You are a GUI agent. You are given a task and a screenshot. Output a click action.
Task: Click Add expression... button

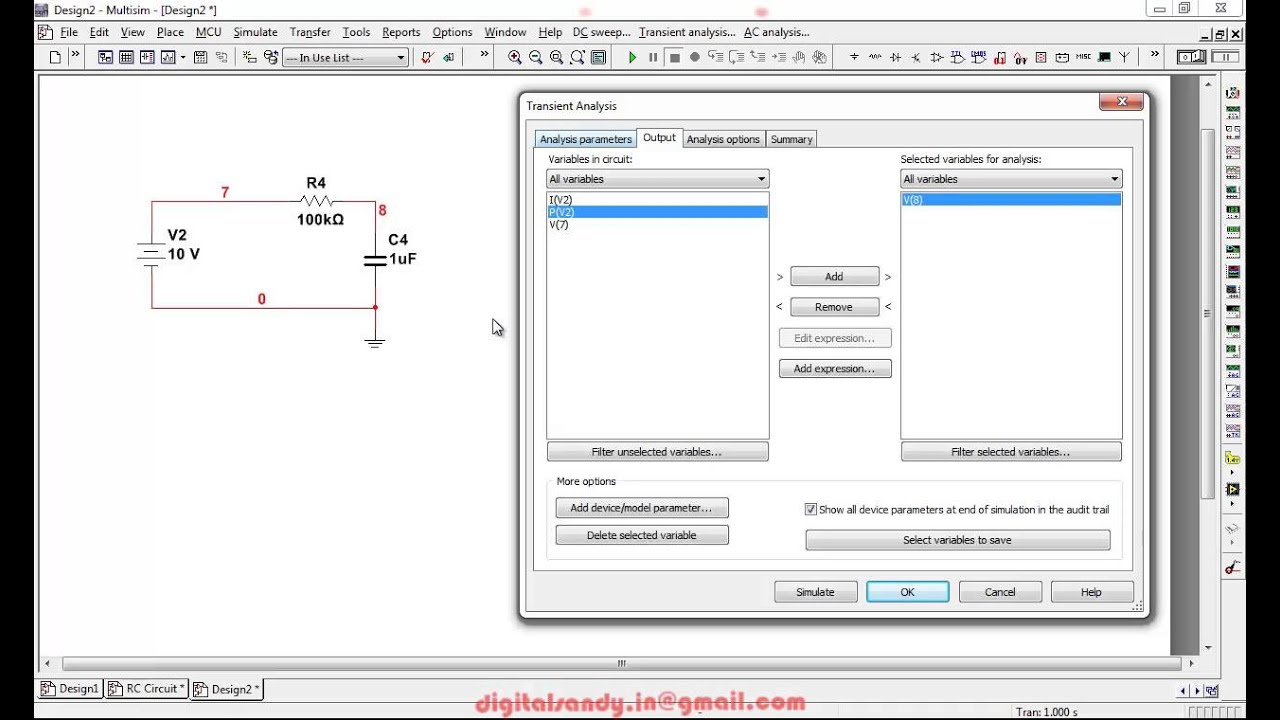(835, 369)
